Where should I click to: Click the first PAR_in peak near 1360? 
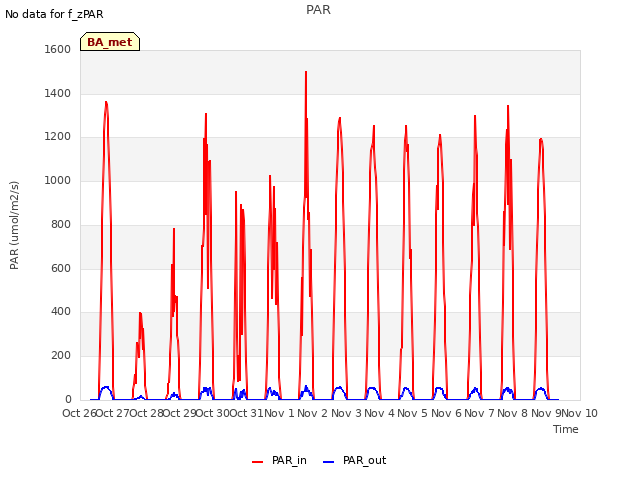point(106,102)
